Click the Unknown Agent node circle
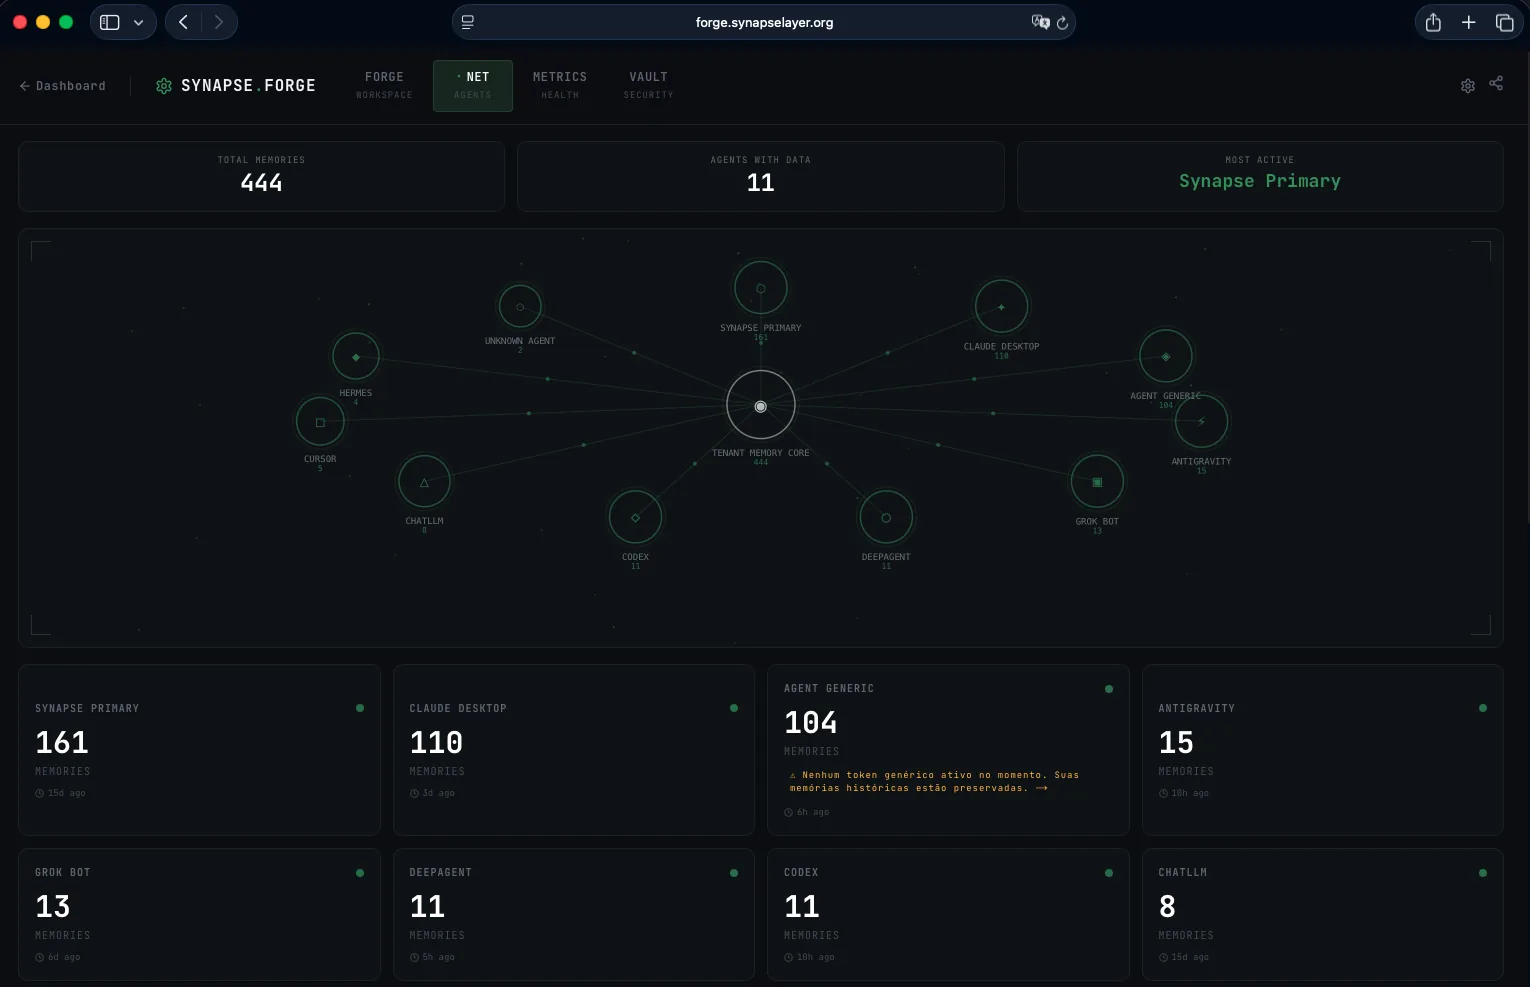This screenshot has height=987, width=1530. tap(520, 307)
